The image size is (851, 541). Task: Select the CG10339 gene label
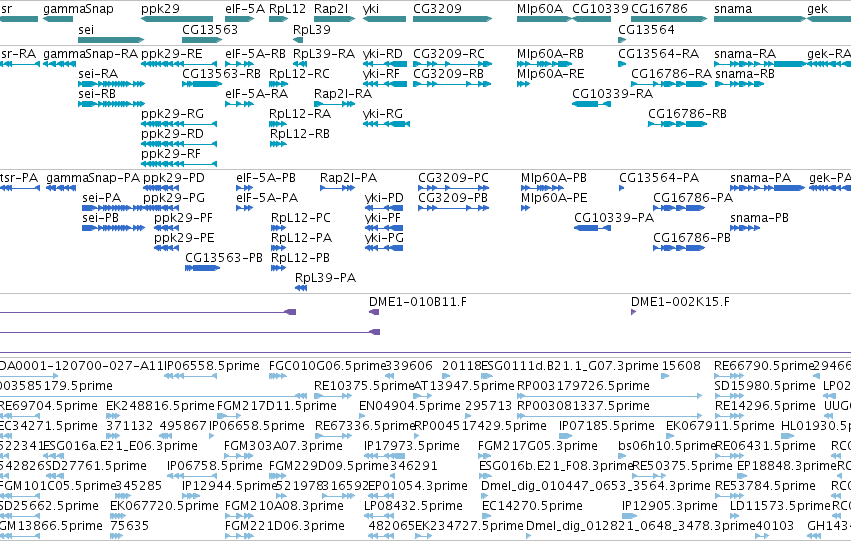coord(600,9)
